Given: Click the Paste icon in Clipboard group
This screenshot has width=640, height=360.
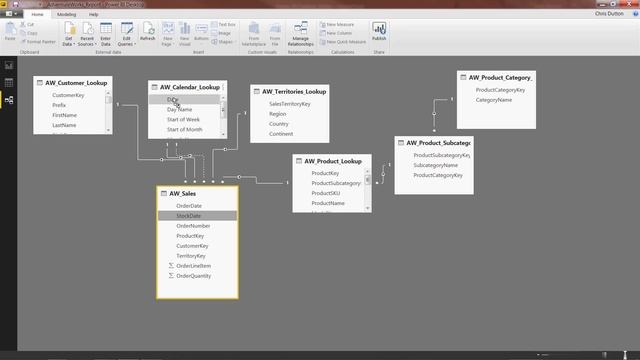Looking at the screenshot, I should (10, 31).
